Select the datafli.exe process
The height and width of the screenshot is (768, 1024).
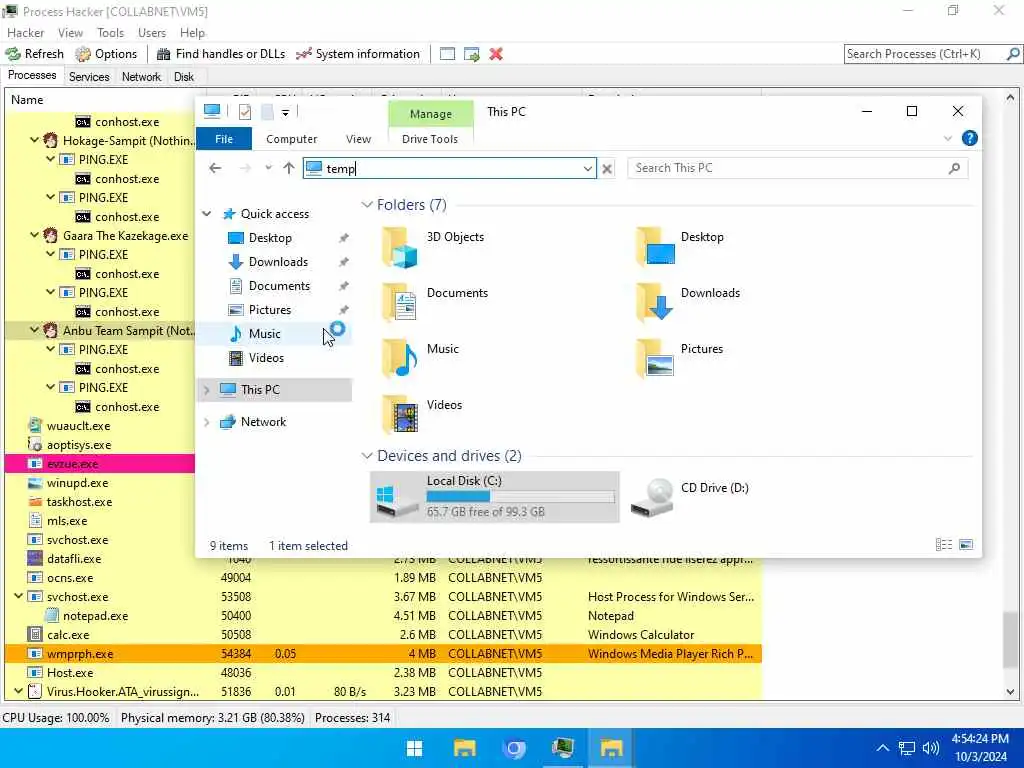(100, 559)
